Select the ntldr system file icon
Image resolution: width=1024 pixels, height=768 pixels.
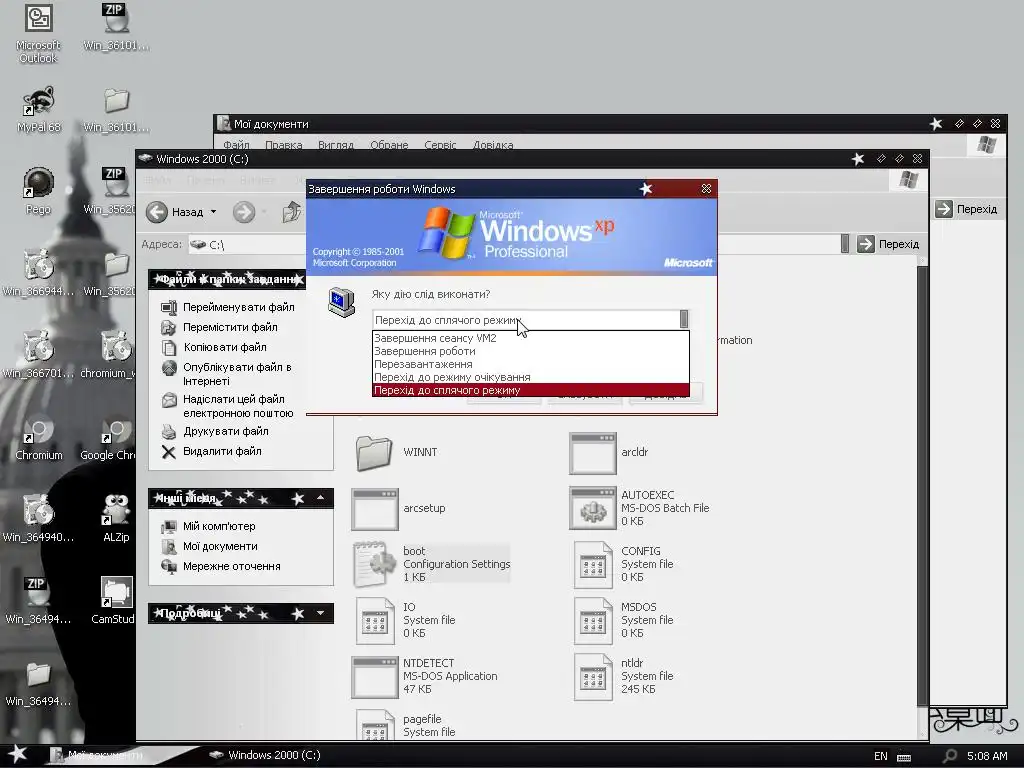(x=592, y=677)
